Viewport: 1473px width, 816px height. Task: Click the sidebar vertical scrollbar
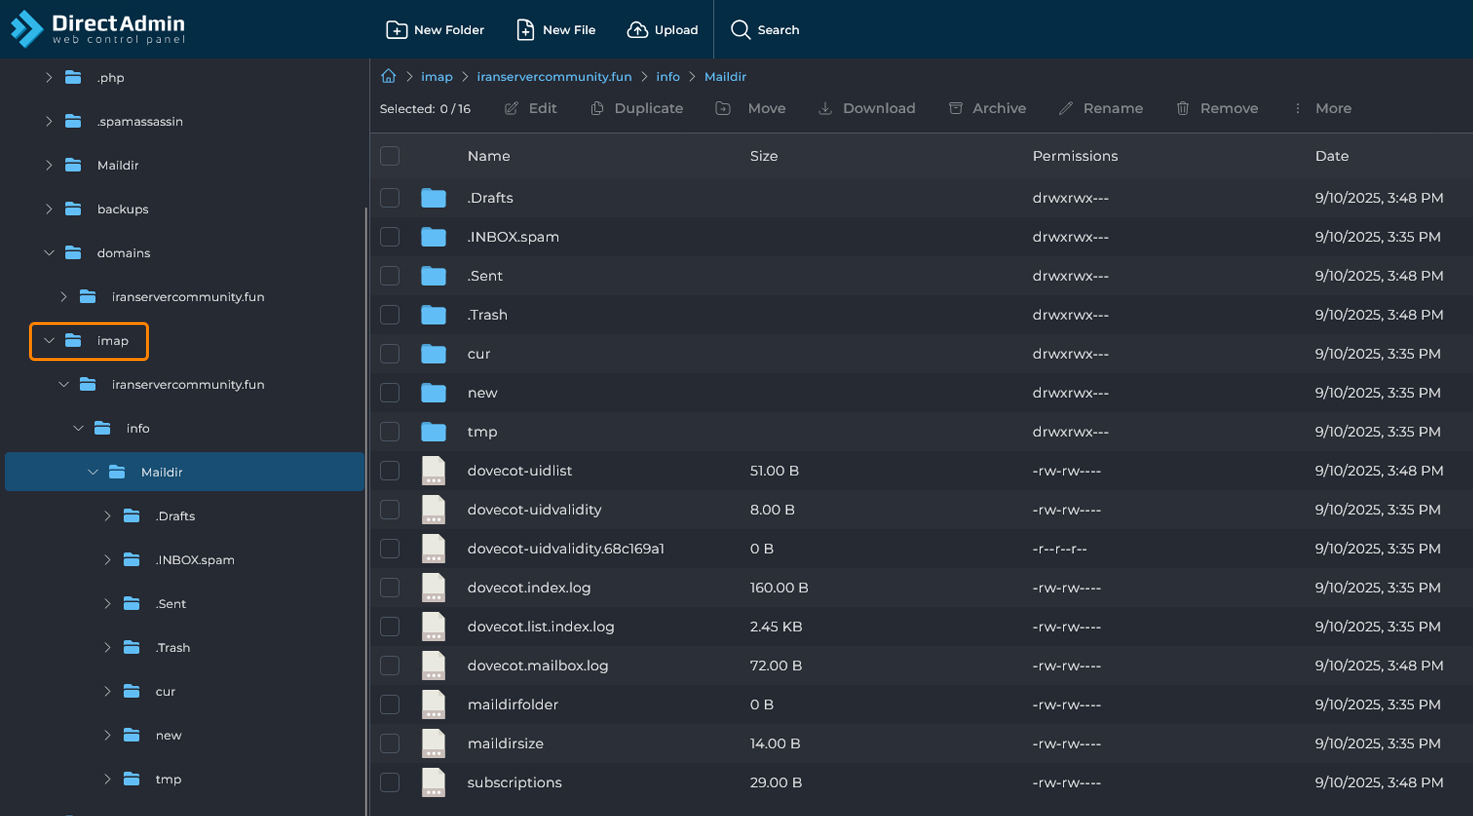tap(366, 500)
